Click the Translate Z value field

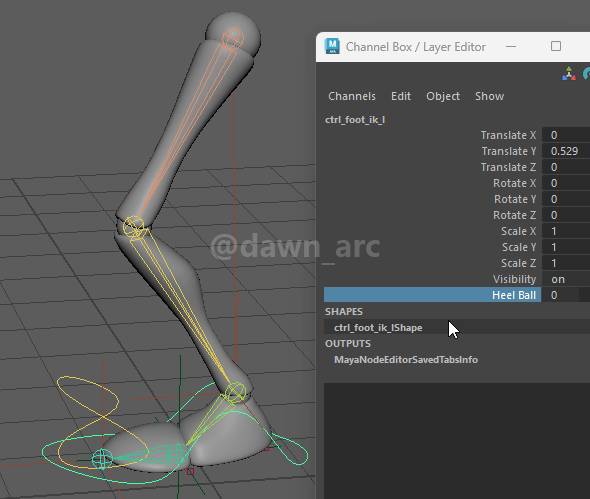pos(566,167)
